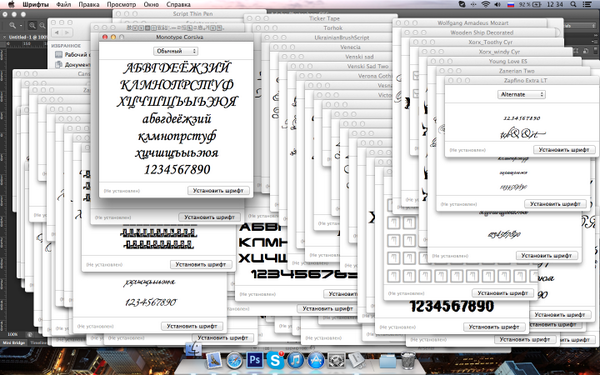Install font in Zapfino Extra LT window

(564, 150)
